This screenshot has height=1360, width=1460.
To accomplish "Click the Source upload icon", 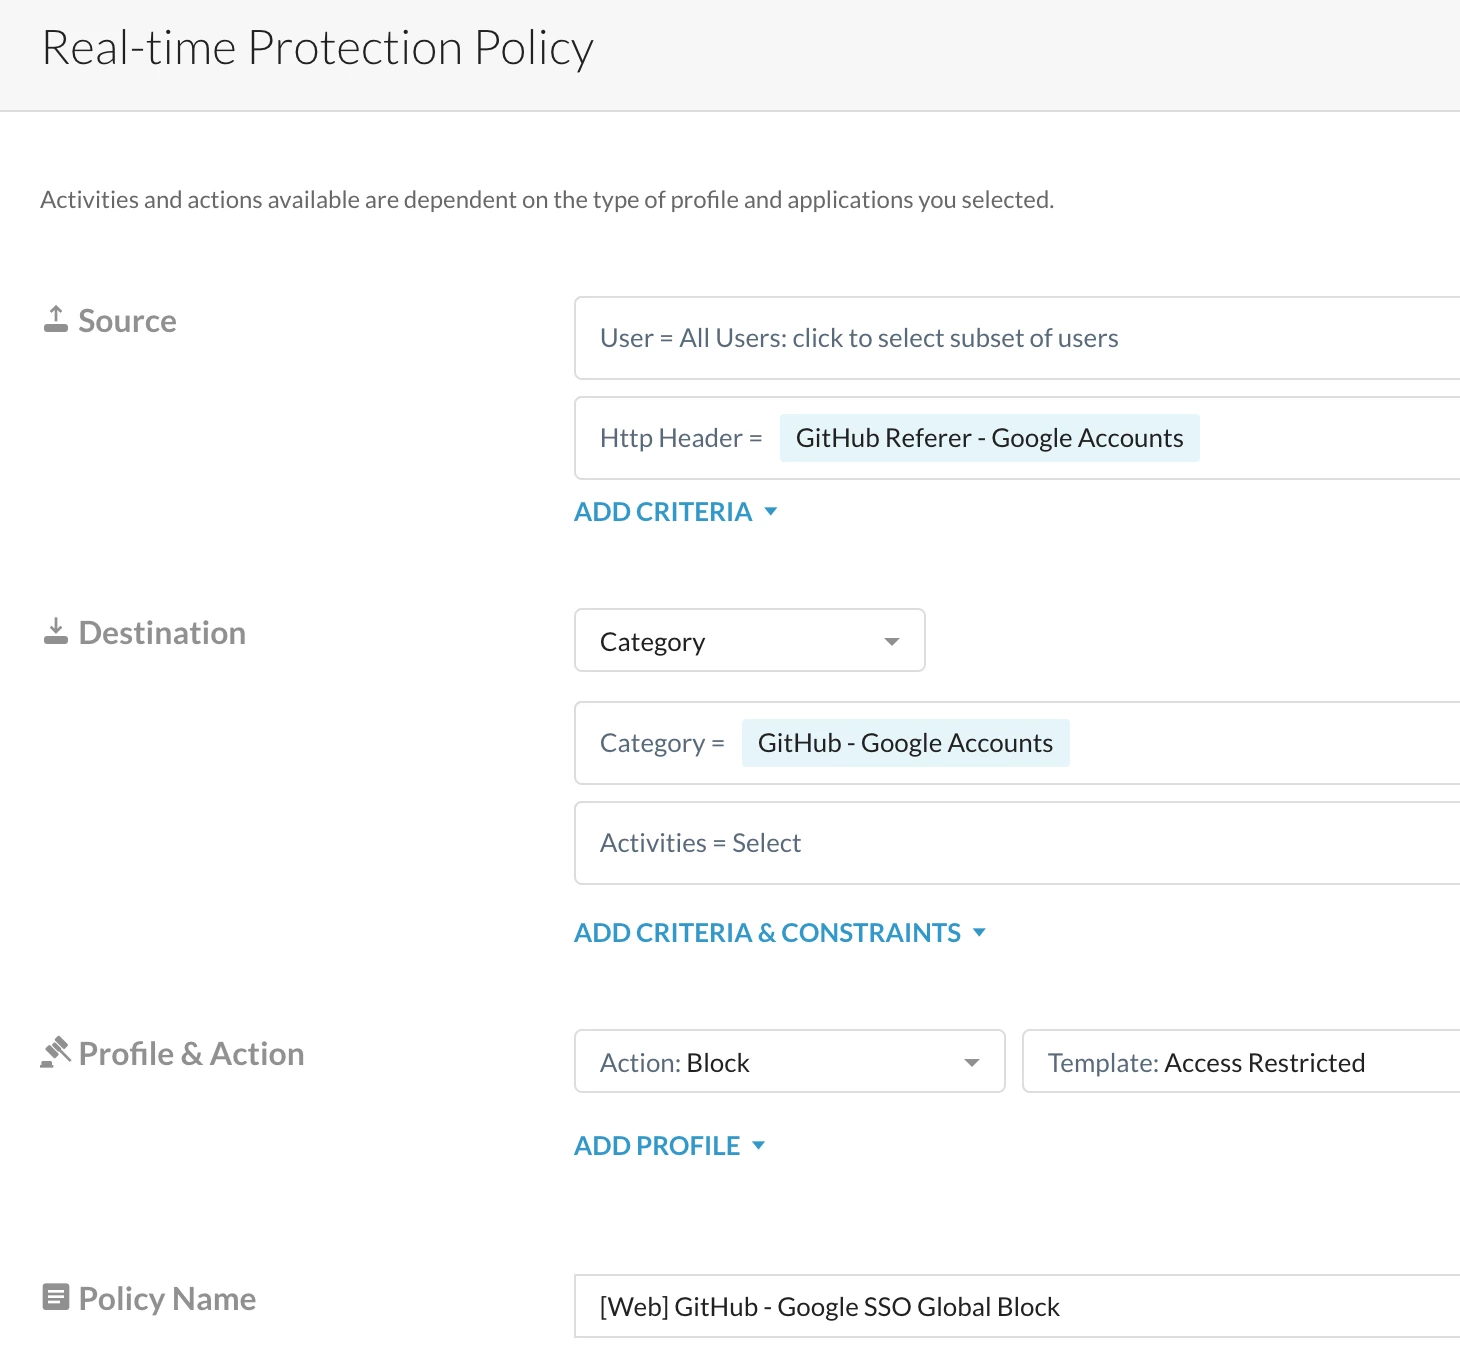I will (x=56, y=319).
